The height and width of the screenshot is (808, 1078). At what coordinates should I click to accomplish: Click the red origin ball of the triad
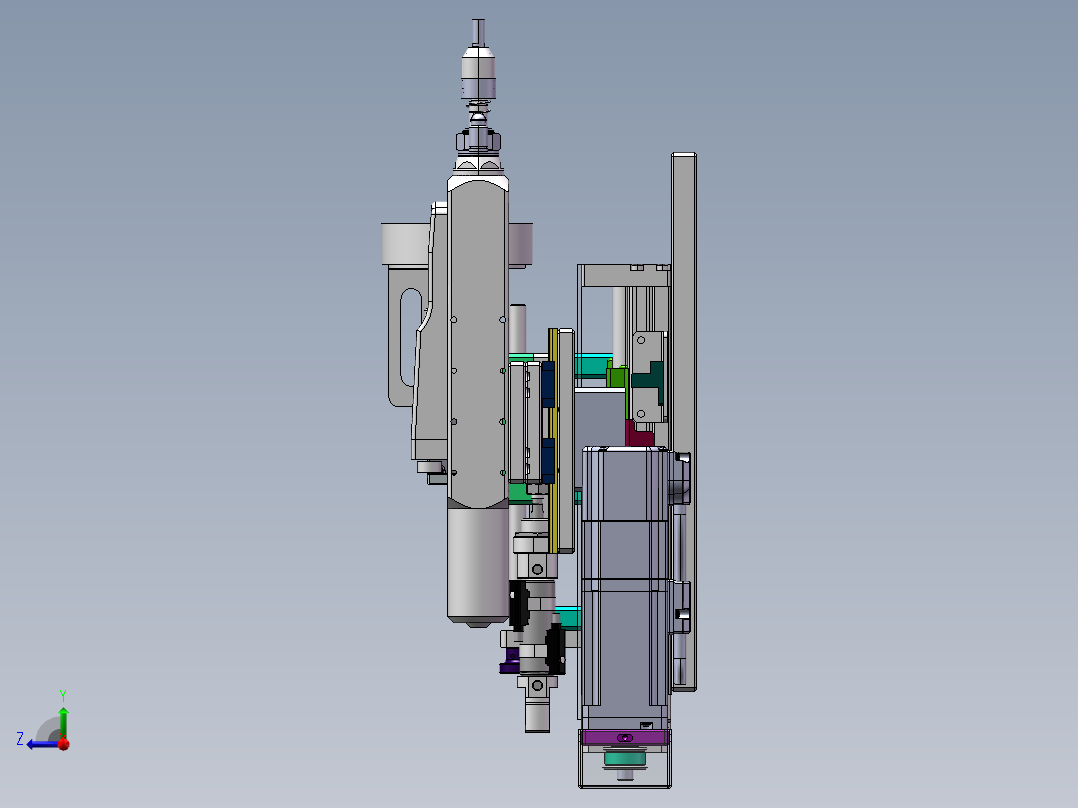[x=64, y=744]
